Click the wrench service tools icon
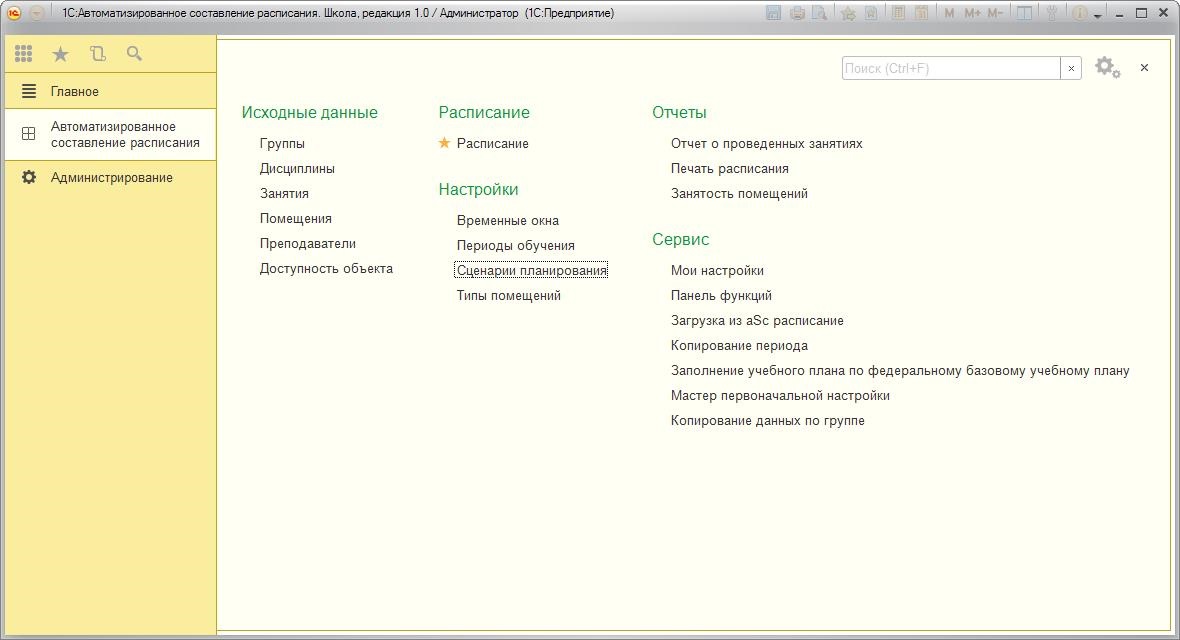The height and width of the screenshot is (640, 1180). [1051, 13]
